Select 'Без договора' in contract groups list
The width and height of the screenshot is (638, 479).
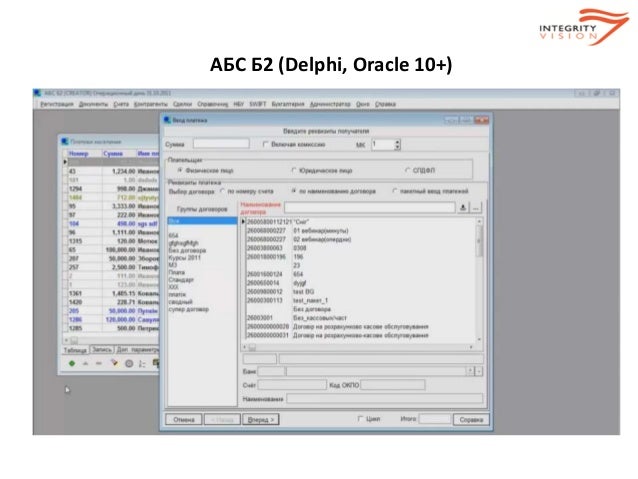click(x=188, y=250)
